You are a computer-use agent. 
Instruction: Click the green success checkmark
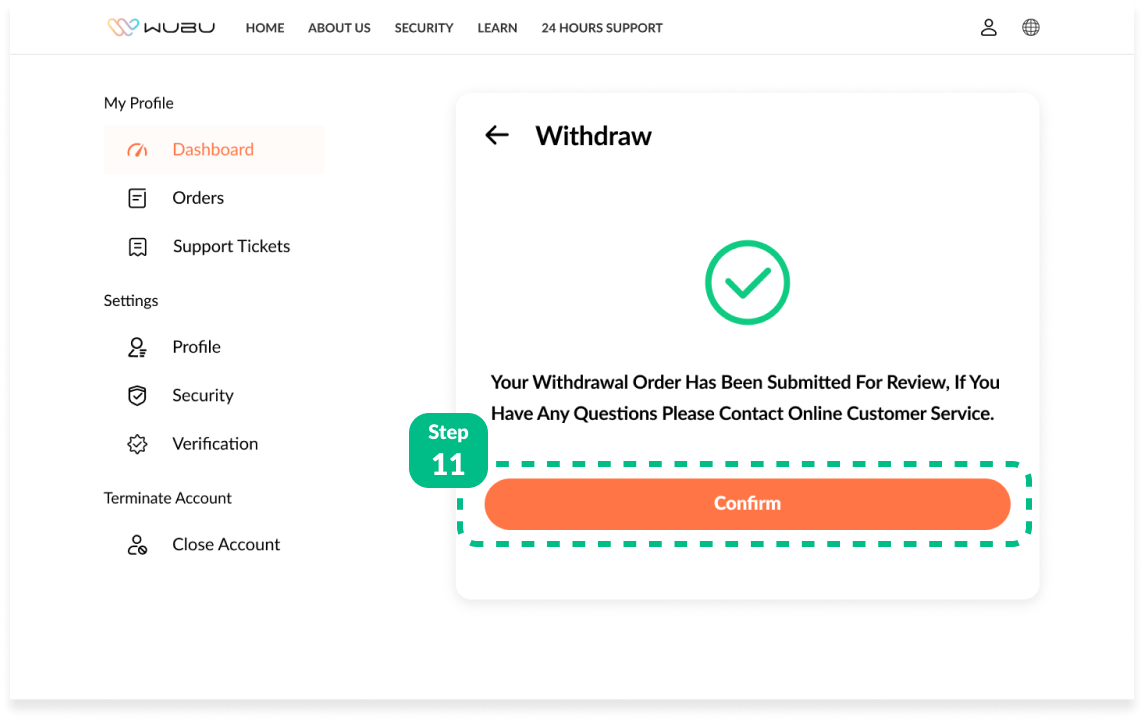(x=747, y=283)
